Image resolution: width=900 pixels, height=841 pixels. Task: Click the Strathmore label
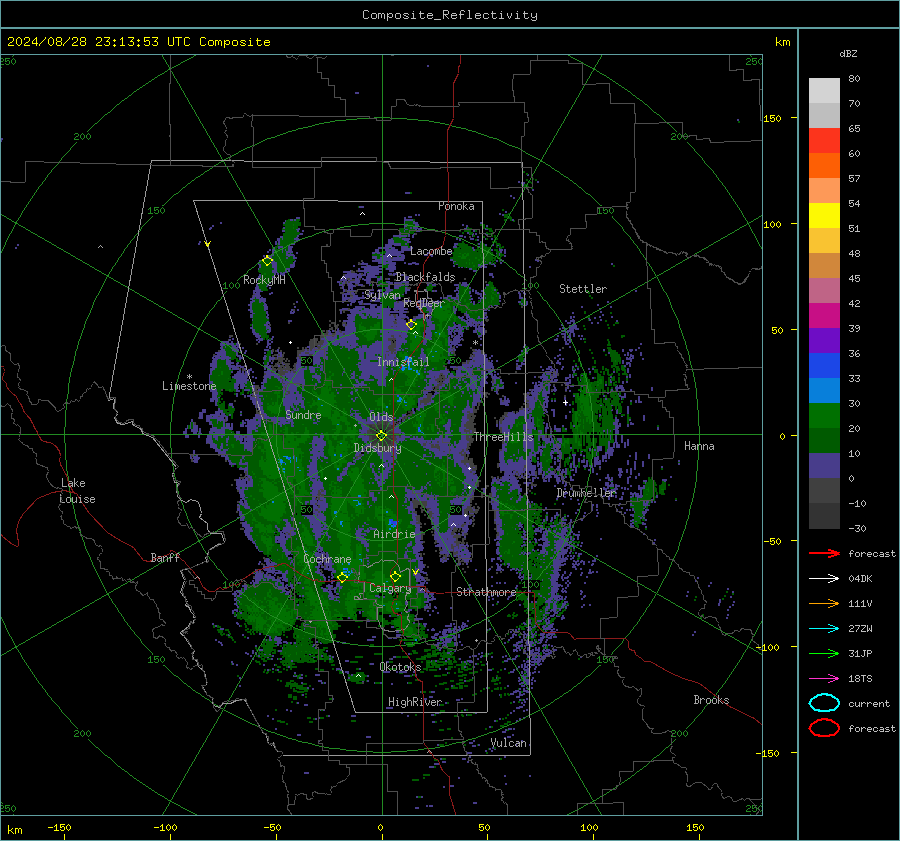pos(486,592)
